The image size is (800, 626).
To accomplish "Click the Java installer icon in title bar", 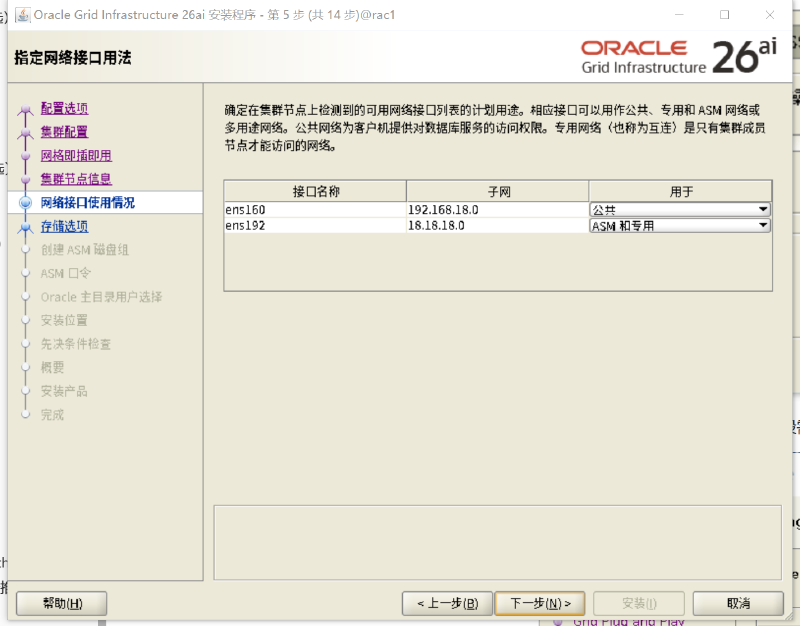I will (22, 15).
